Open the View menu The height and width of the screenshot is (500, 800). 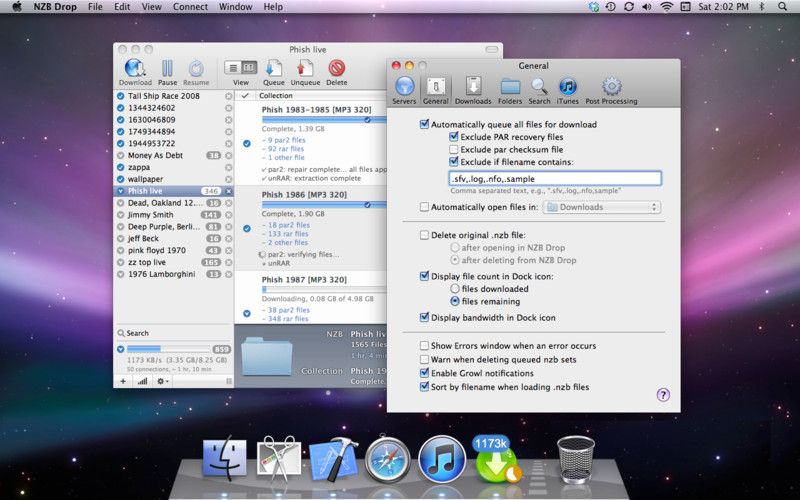coord(152,7)
